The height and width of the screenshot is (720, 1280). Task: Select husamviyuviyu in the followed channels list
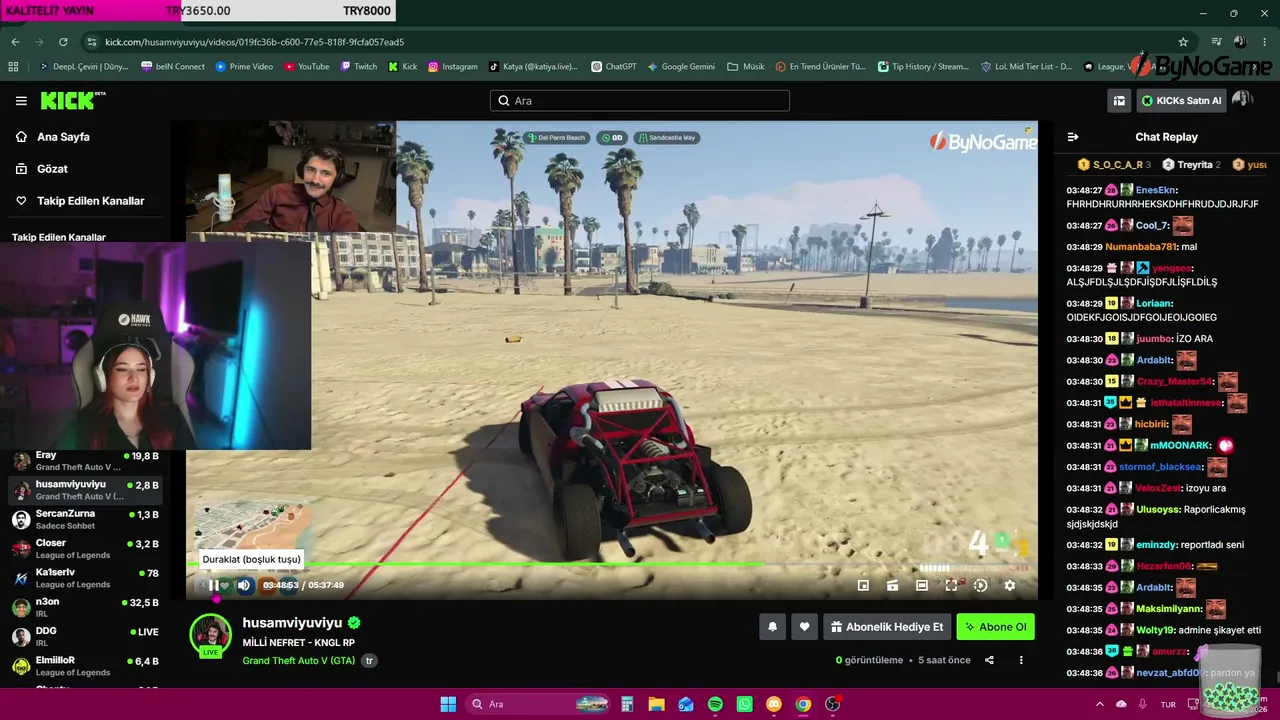coord(85,490)
